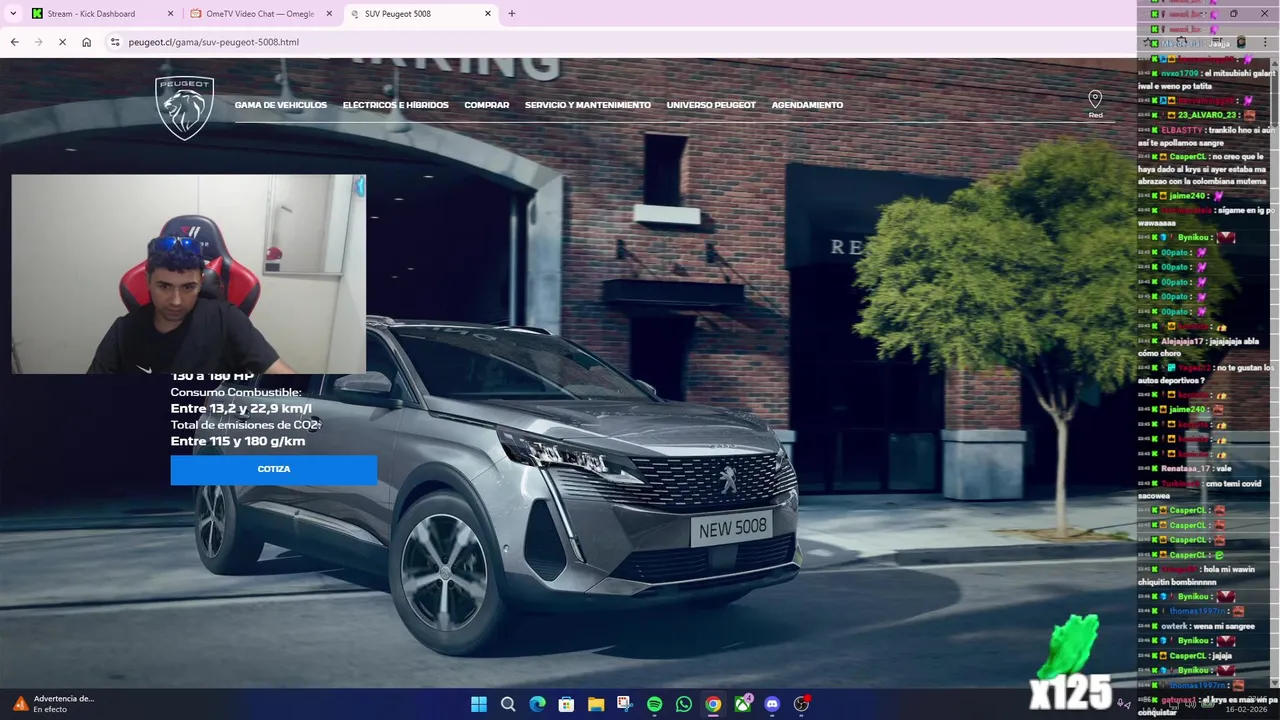Open a new browser tab
Viewport: 1280px width, 720px height.
tap(511, 14)
